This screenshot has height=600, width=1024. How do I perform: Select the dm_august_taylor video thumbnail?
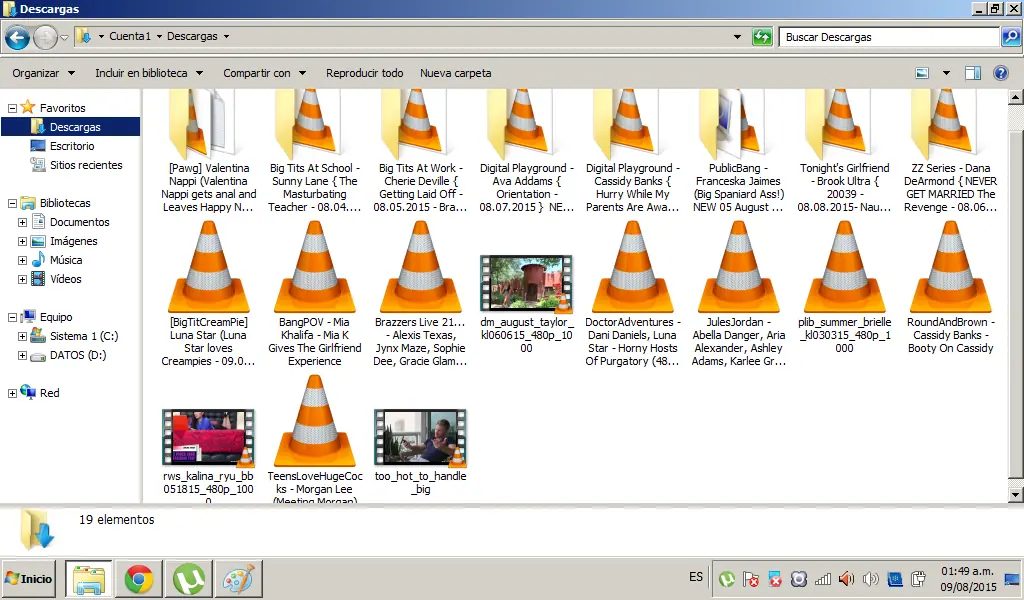526,283
